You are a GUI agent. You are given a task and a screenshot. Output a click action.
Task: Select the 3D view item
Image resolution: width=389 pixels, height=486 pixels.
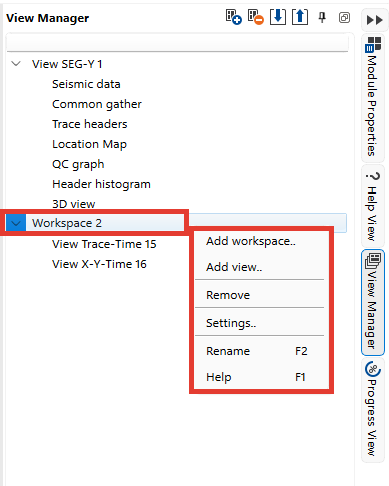[74, 204]
